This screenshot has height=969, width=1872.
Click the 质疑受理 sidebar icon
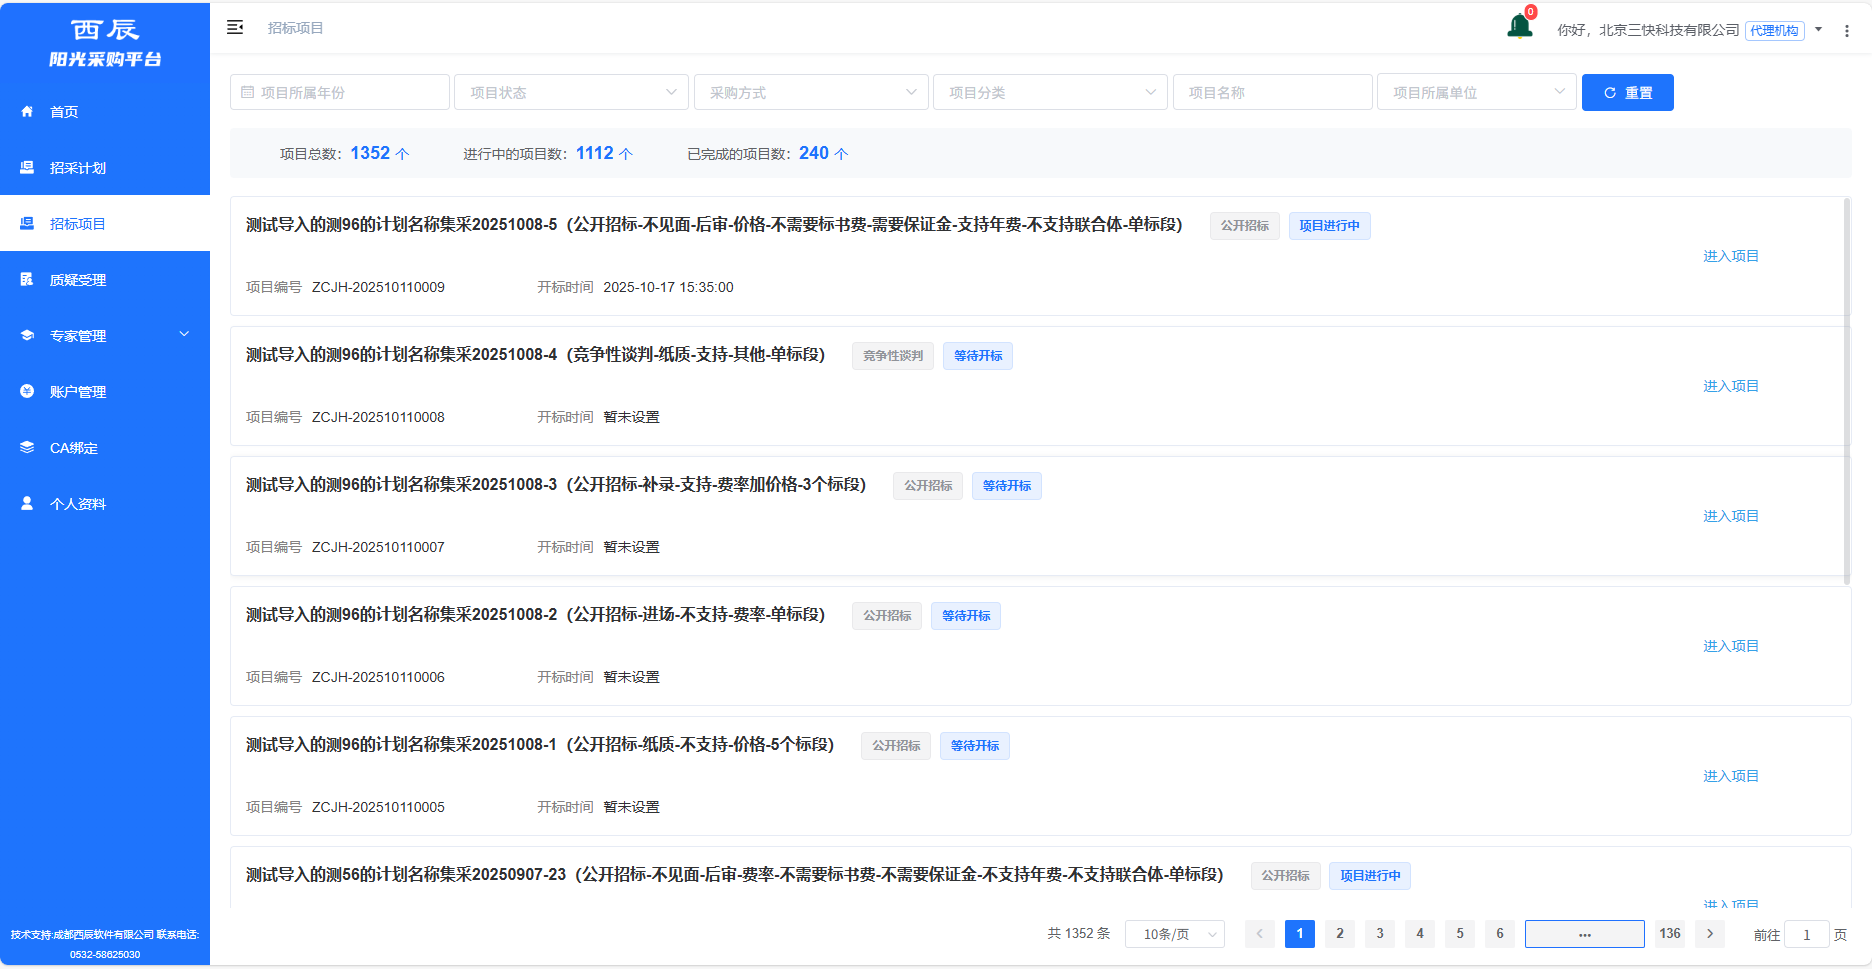[x=27, y=280]
